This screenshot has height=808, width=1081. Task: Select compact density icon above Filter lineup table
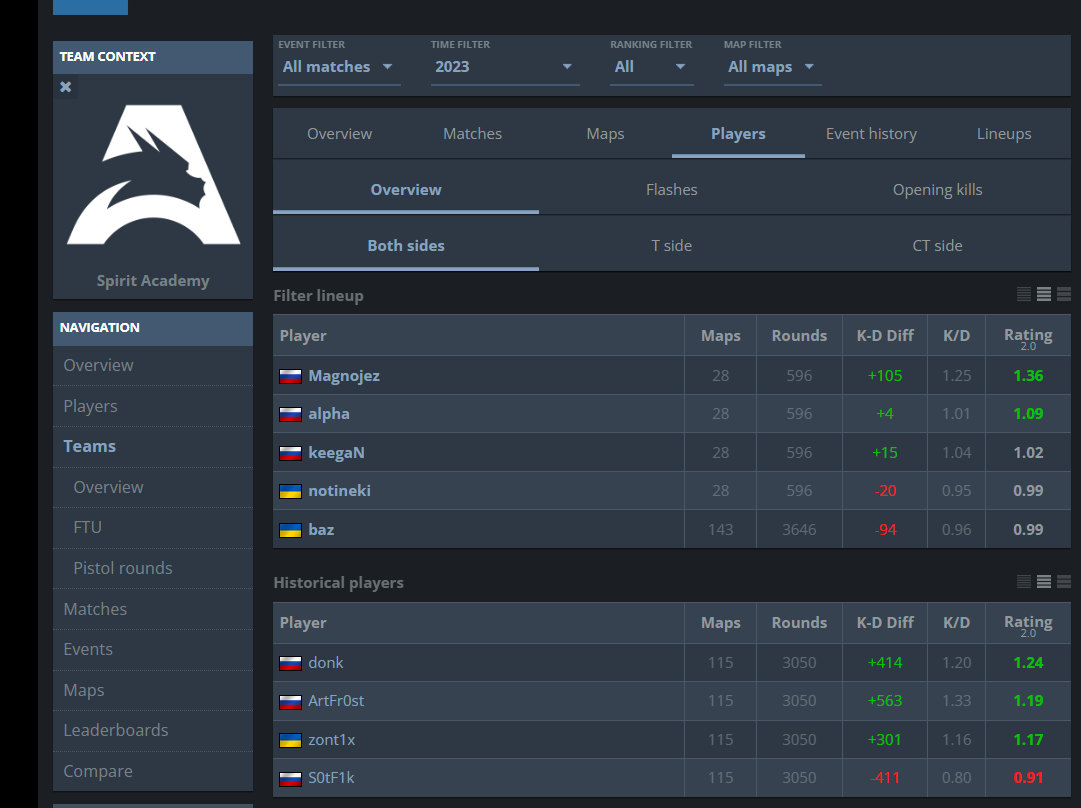click(1024, 294)
